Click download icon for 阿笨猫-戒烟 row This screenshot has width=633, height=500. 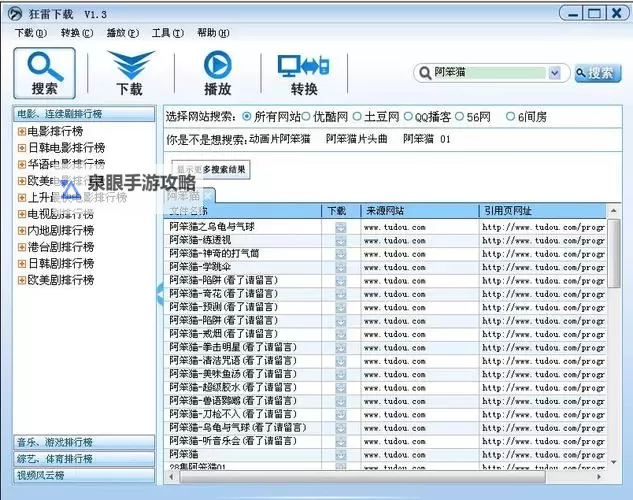click(341, 334)
